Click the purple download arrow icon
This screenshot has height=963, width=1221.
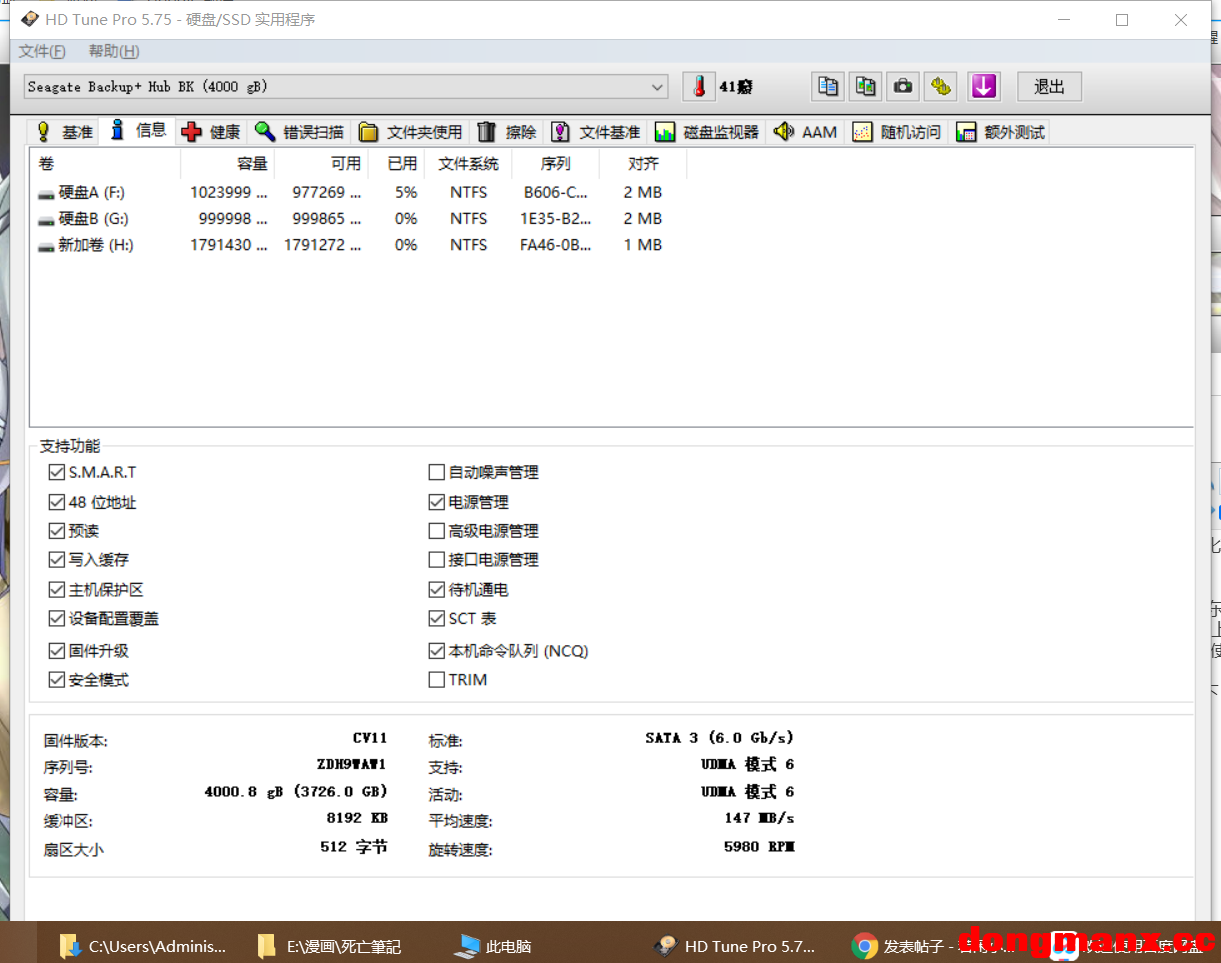984,87
